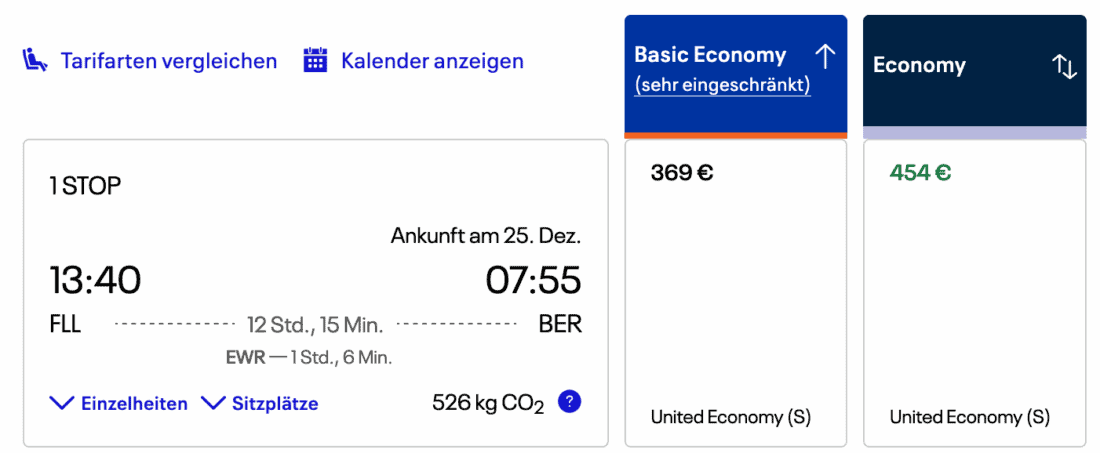Expand Sitzplätze seat information

click(275, 404)
